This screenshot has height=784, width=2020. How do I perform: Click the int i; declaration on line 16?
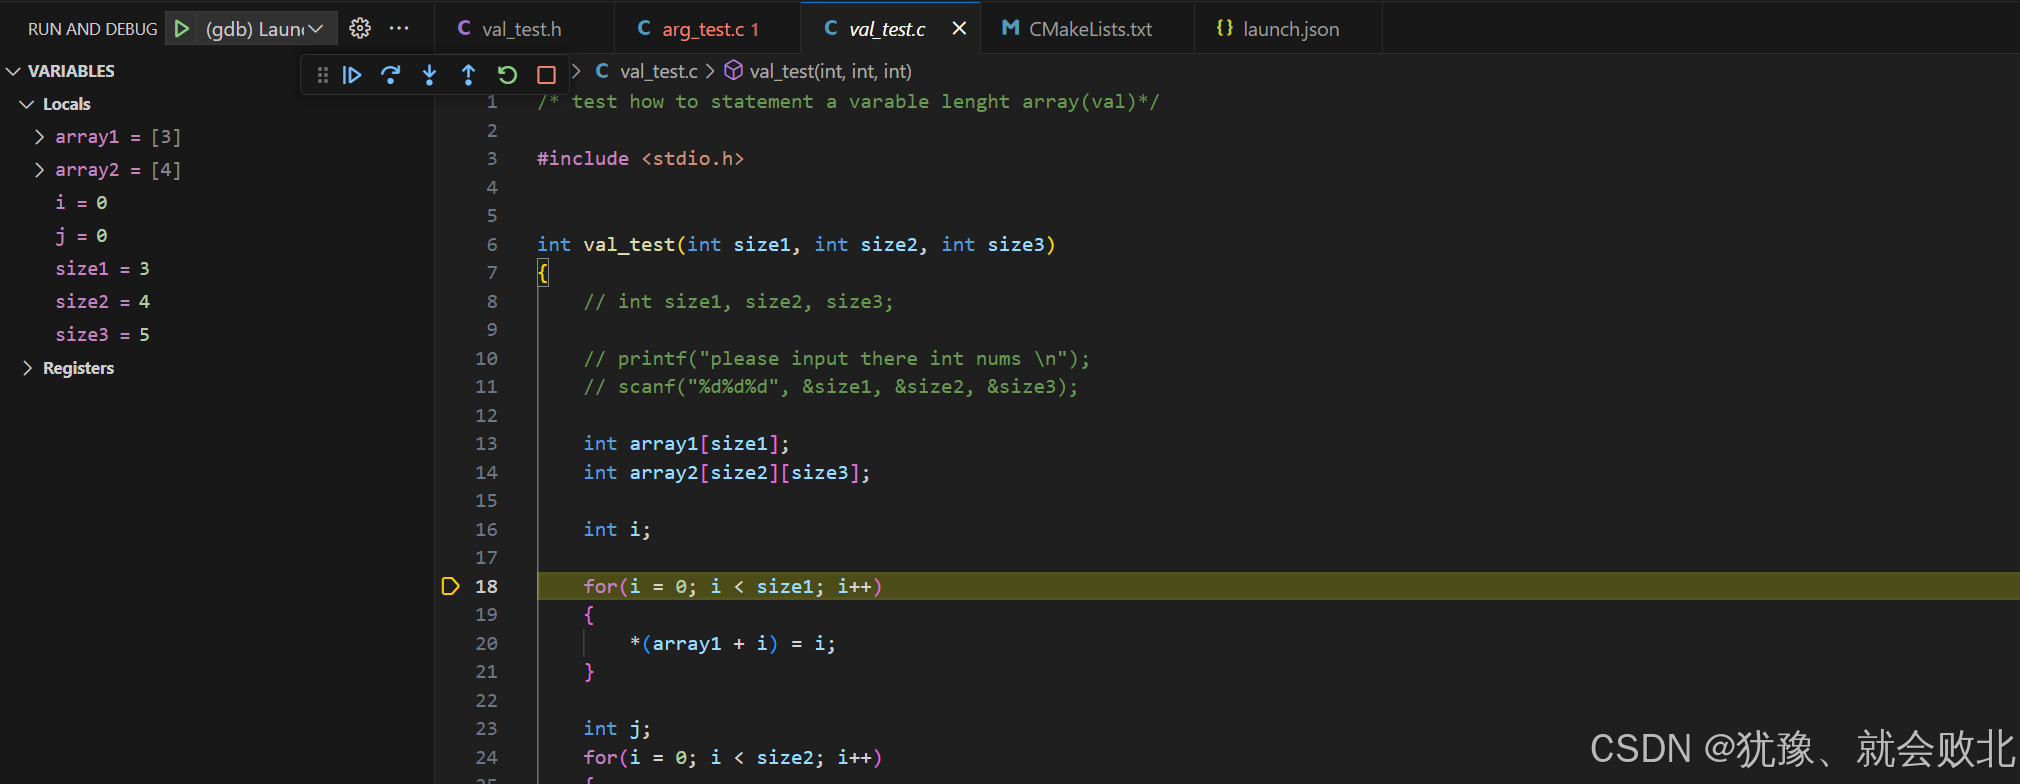coord(617,529)
